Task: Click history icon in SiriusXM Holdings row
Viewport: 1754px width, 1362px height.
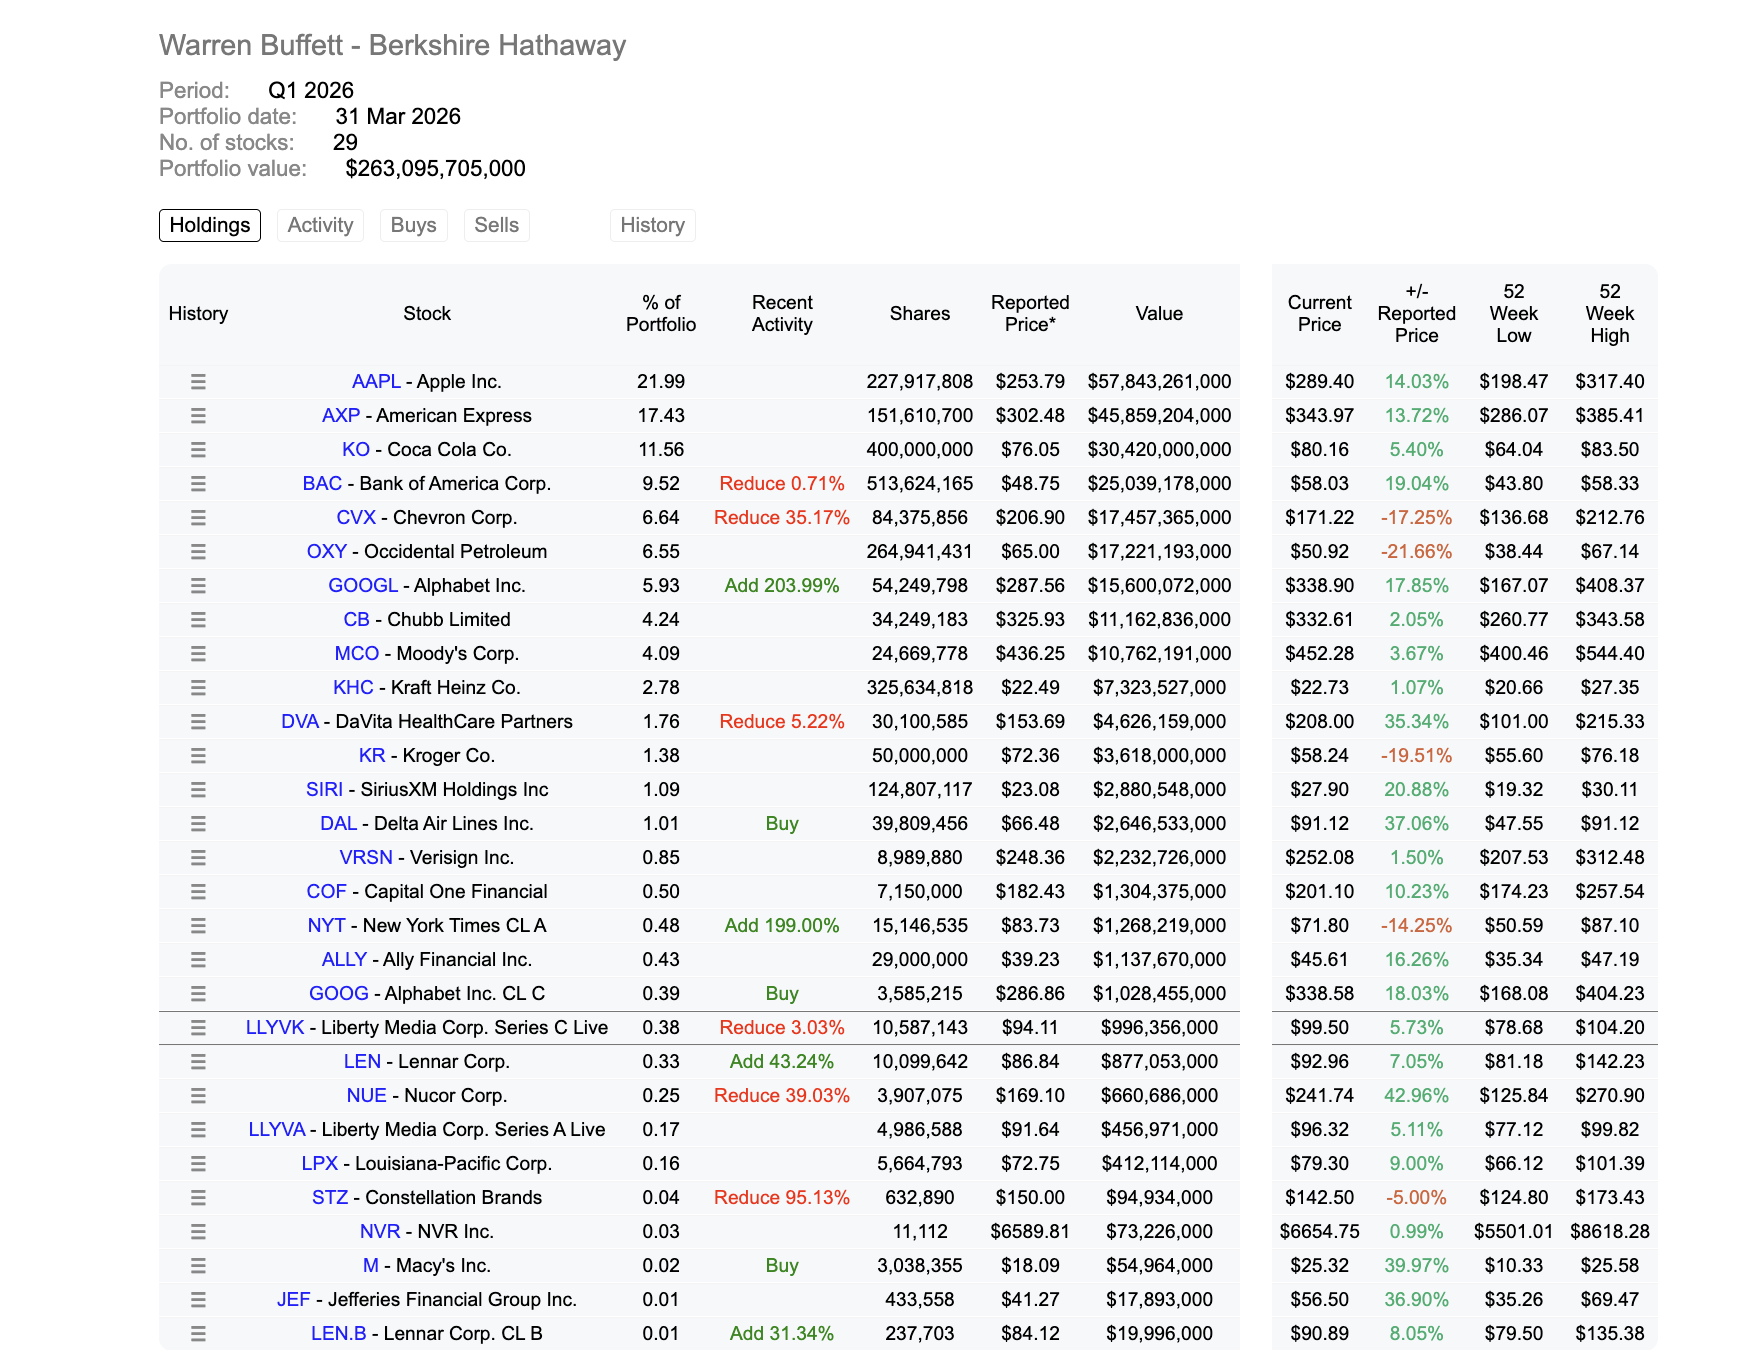Action: coord(198,789)
